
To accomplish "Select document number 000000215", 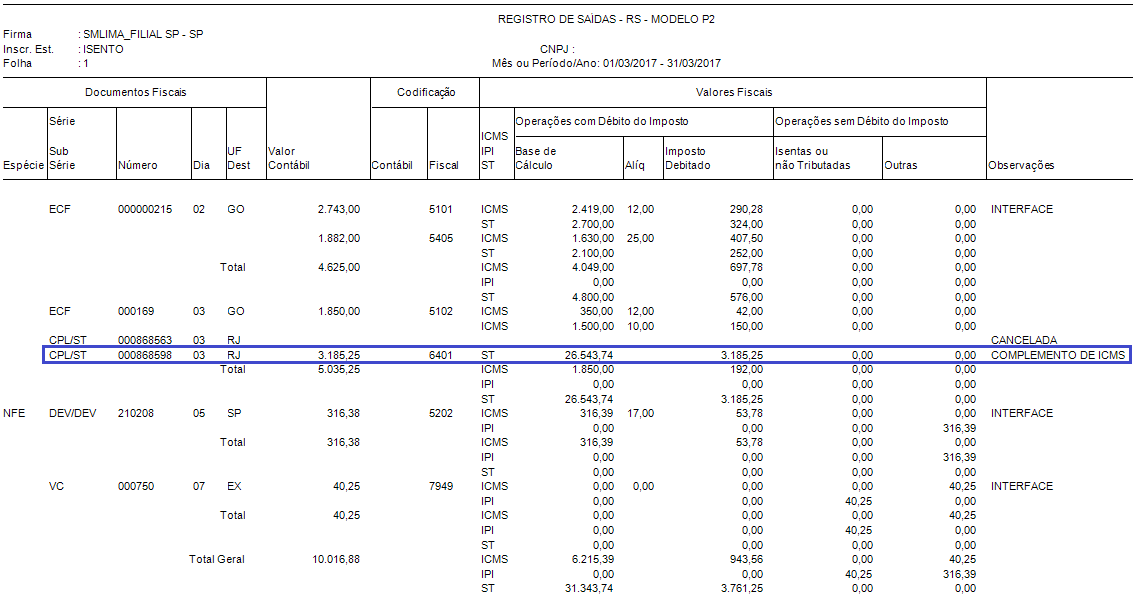I will point(145,209).
